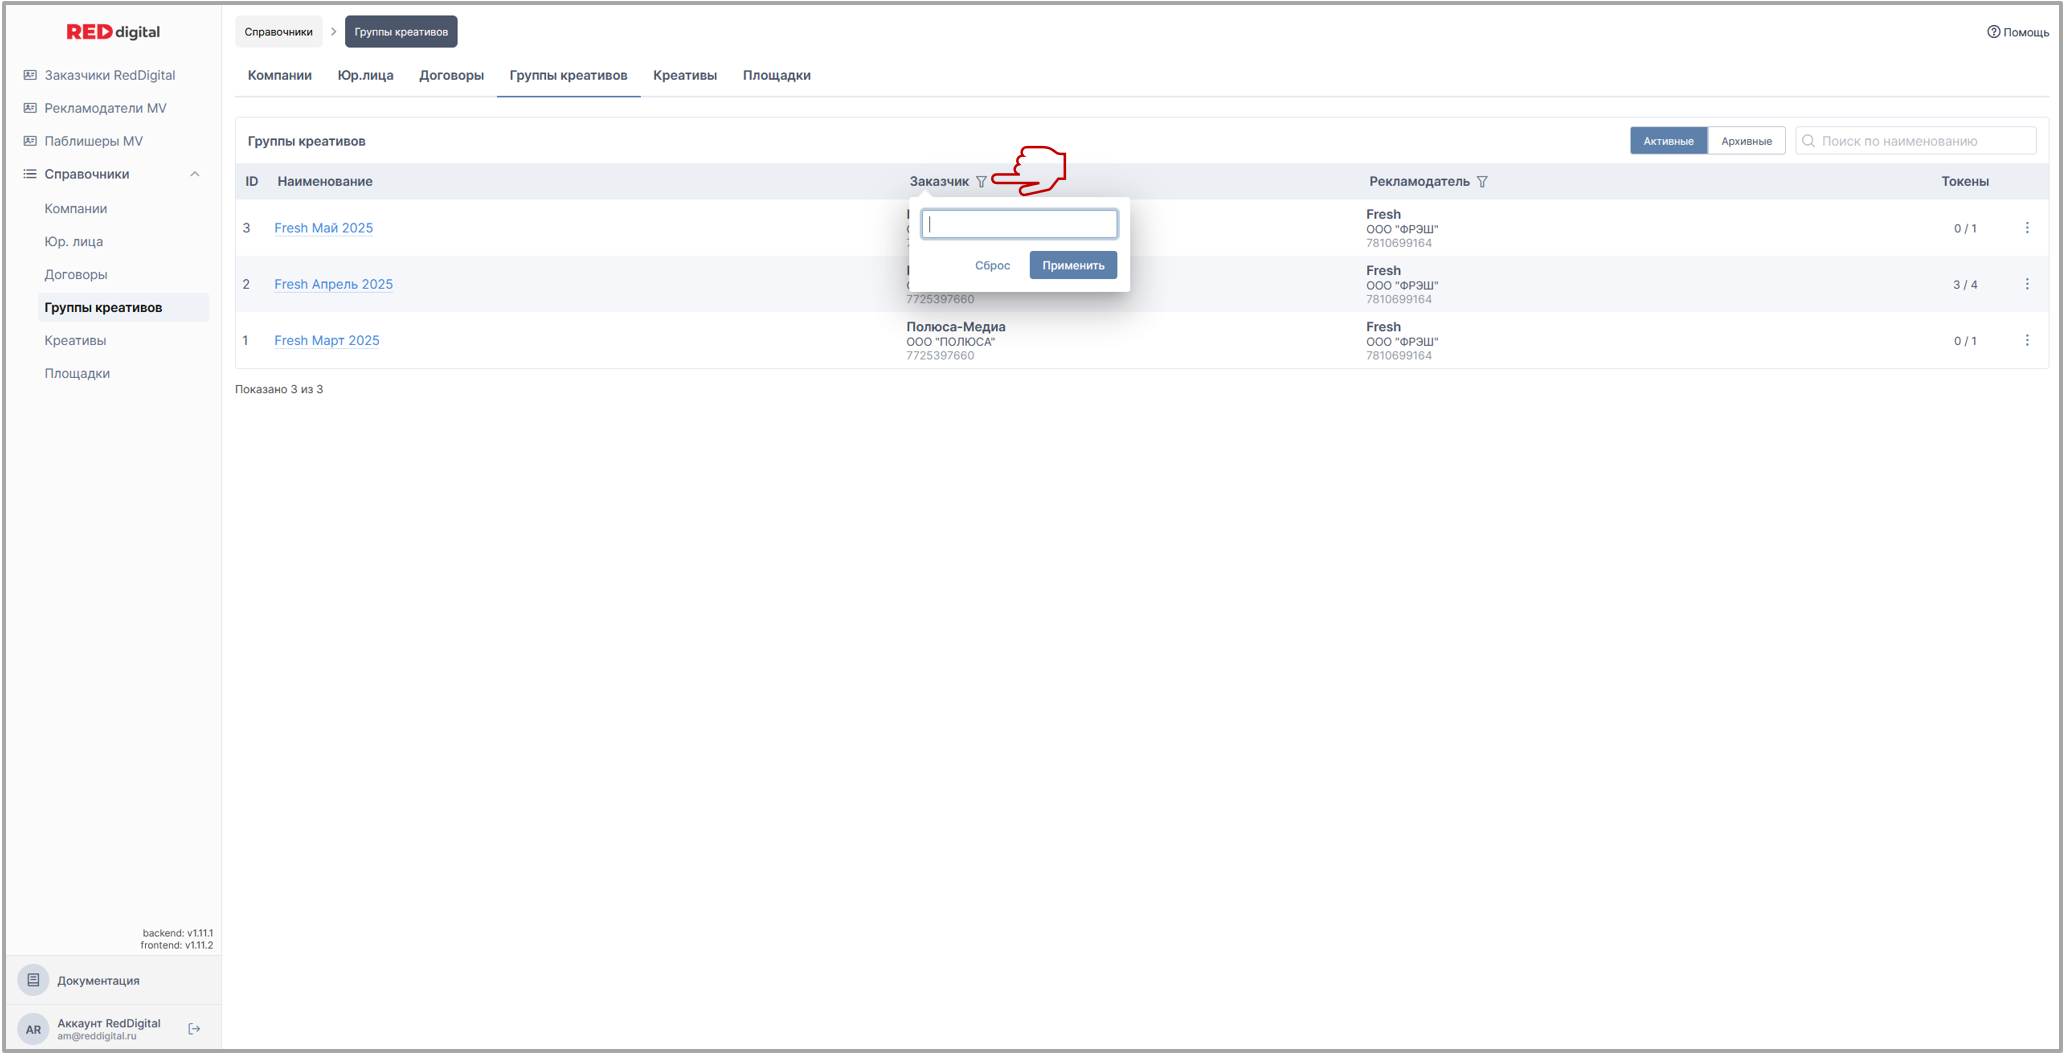Click the Справочники breadcrumb

coord(279,32)
